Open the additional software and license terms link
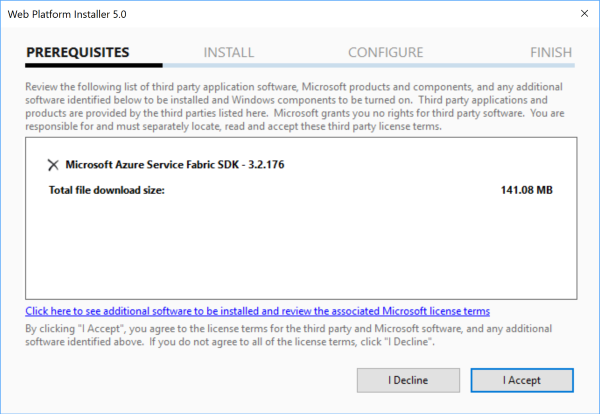Viewport: 600px width, 414px height. [257, 311]
